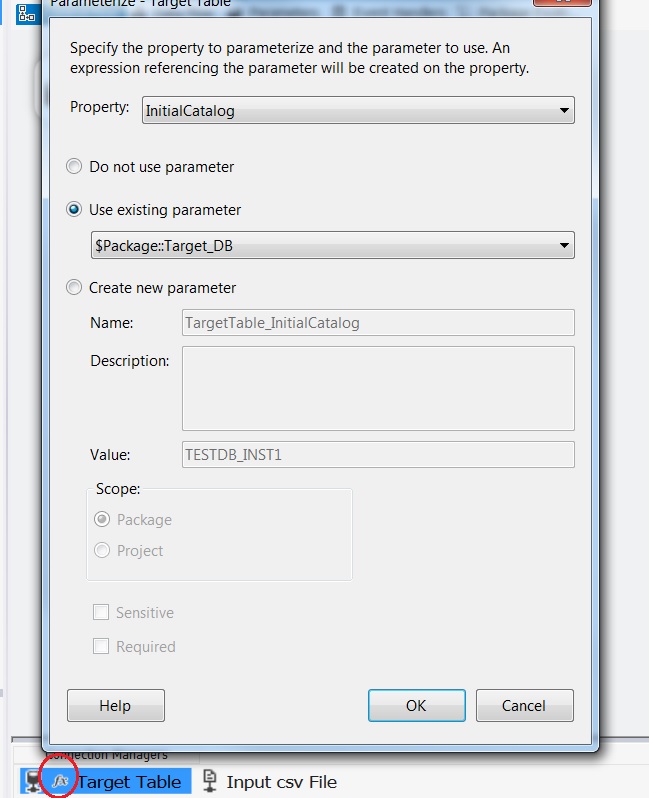Click the Input csv File connection icon

pyautogui.click(x=210, y=781)
